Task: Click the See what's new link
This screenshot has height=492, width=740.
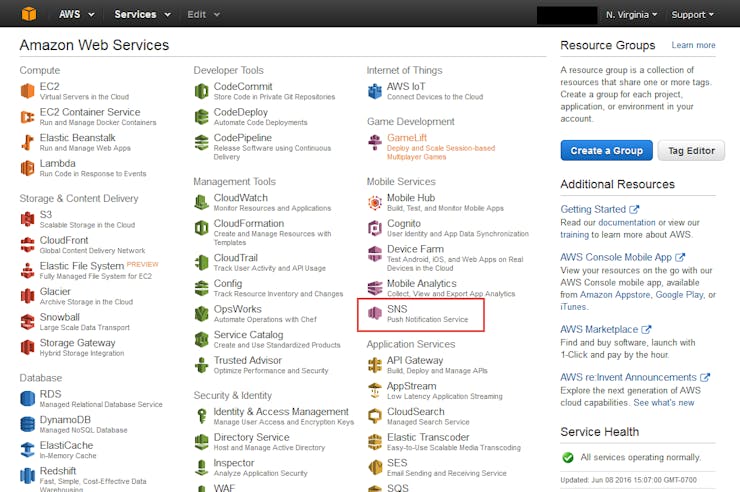Action: (664, 402)
